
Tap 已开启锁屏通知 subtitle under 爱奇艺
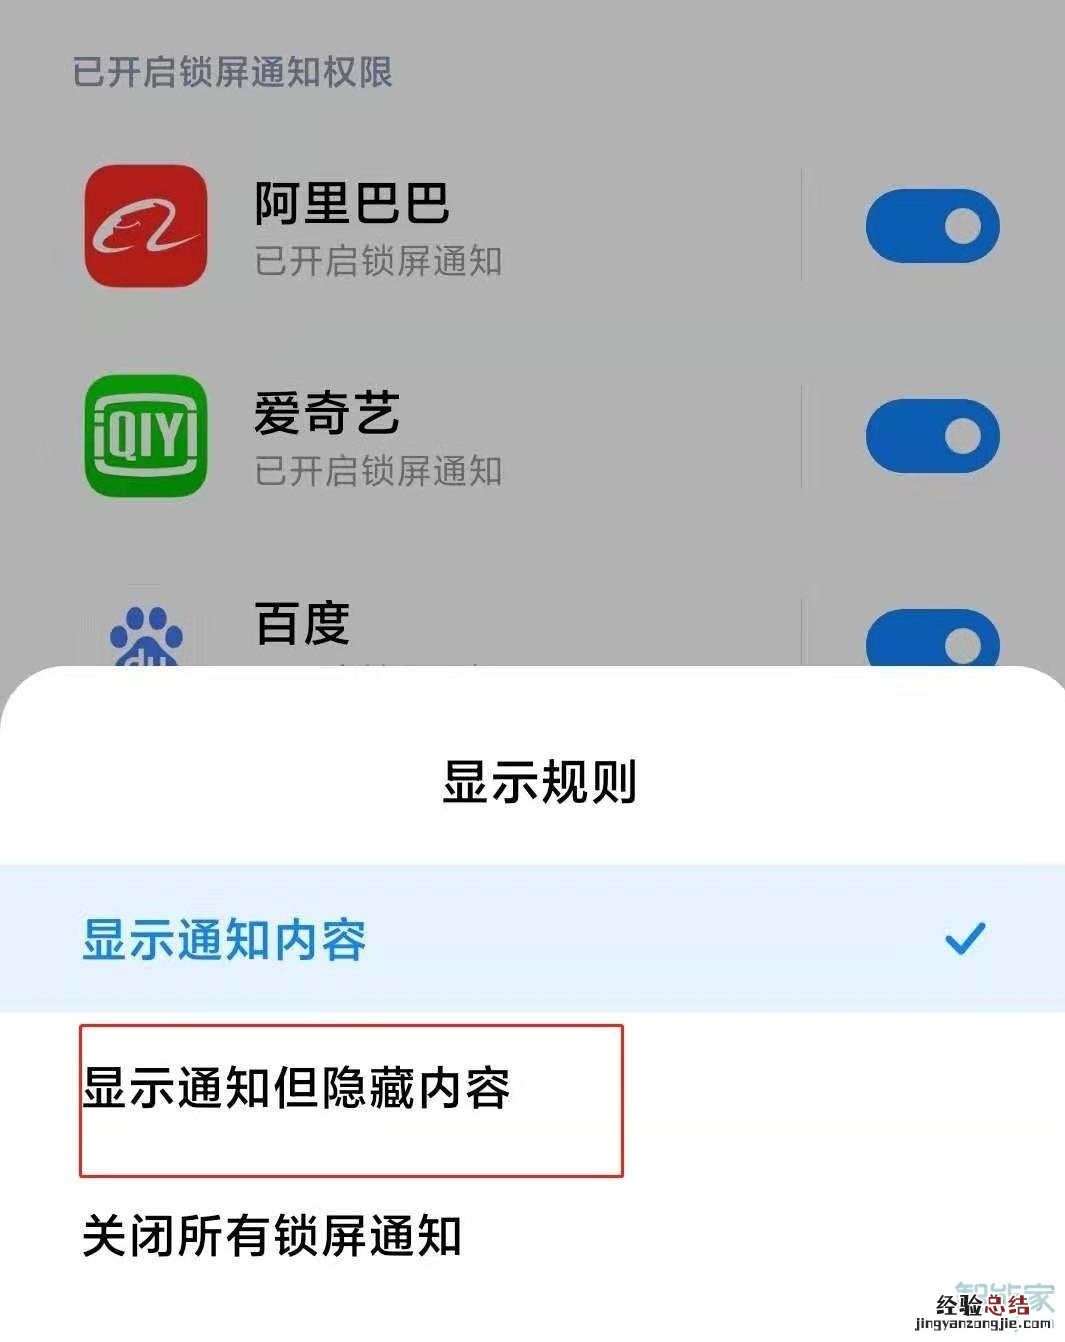tap(378, 471)
